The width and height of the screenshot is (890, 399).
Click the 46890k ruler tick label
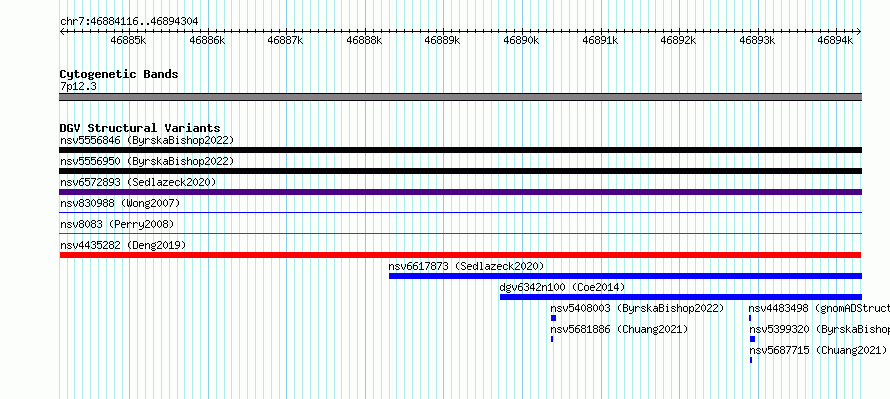click(x=522, y=40)
